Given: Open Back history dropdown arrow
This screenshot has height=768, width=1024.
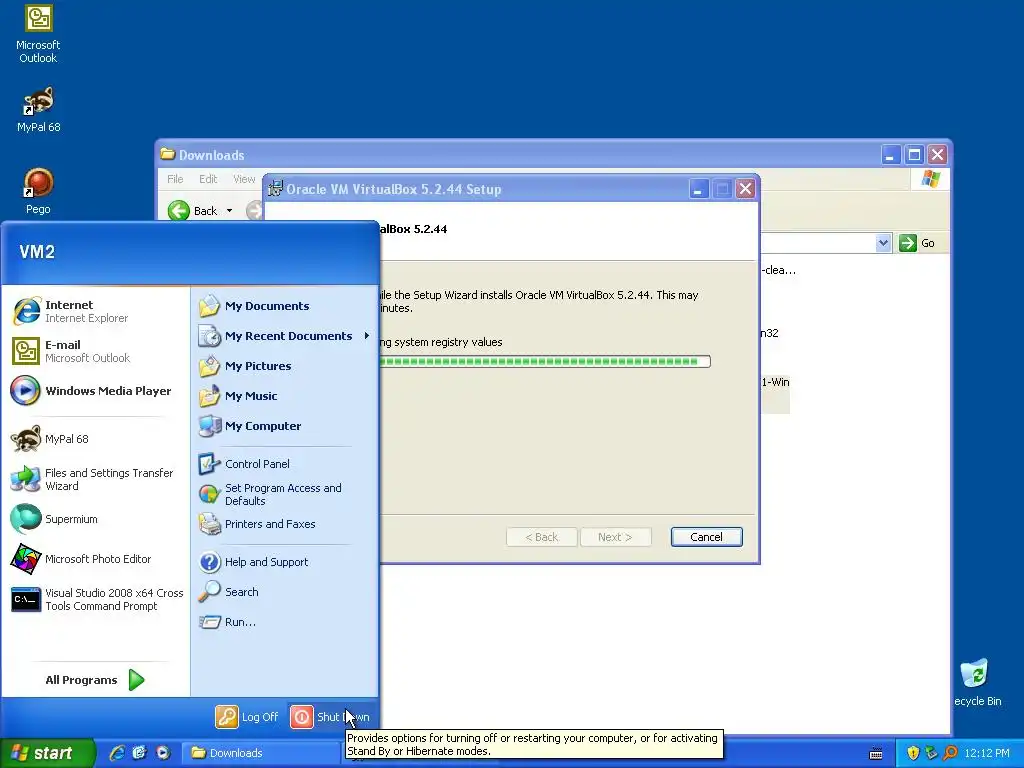Looking at the screenshot, I should click(229, 210).
